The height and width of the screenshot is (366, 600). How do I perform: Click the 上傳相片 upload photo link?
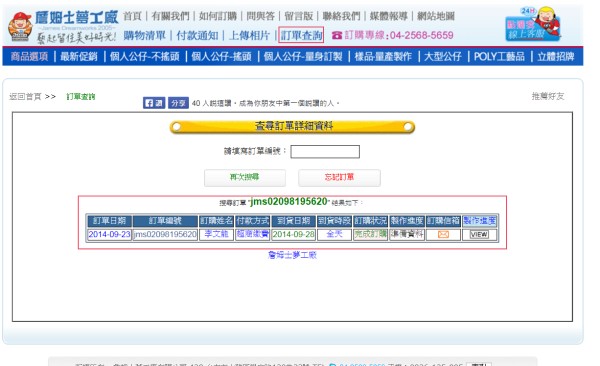[249, 36]
